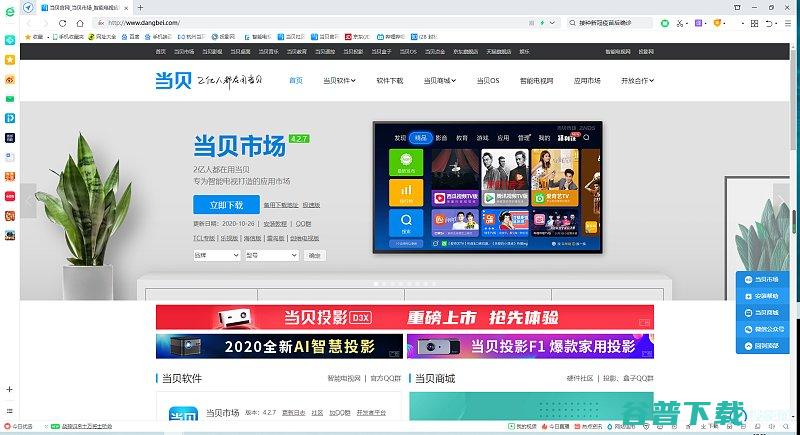
Task: Open the yellow star sidebar icon
Action: point(10,60)
